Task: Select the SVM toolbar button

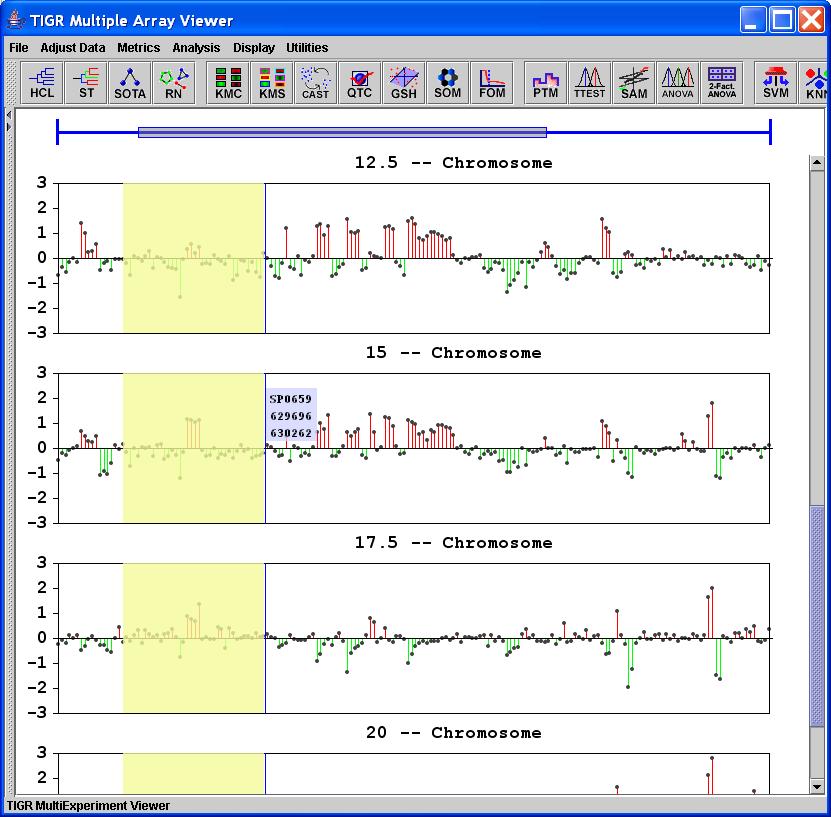Action: tap(775, 83)
